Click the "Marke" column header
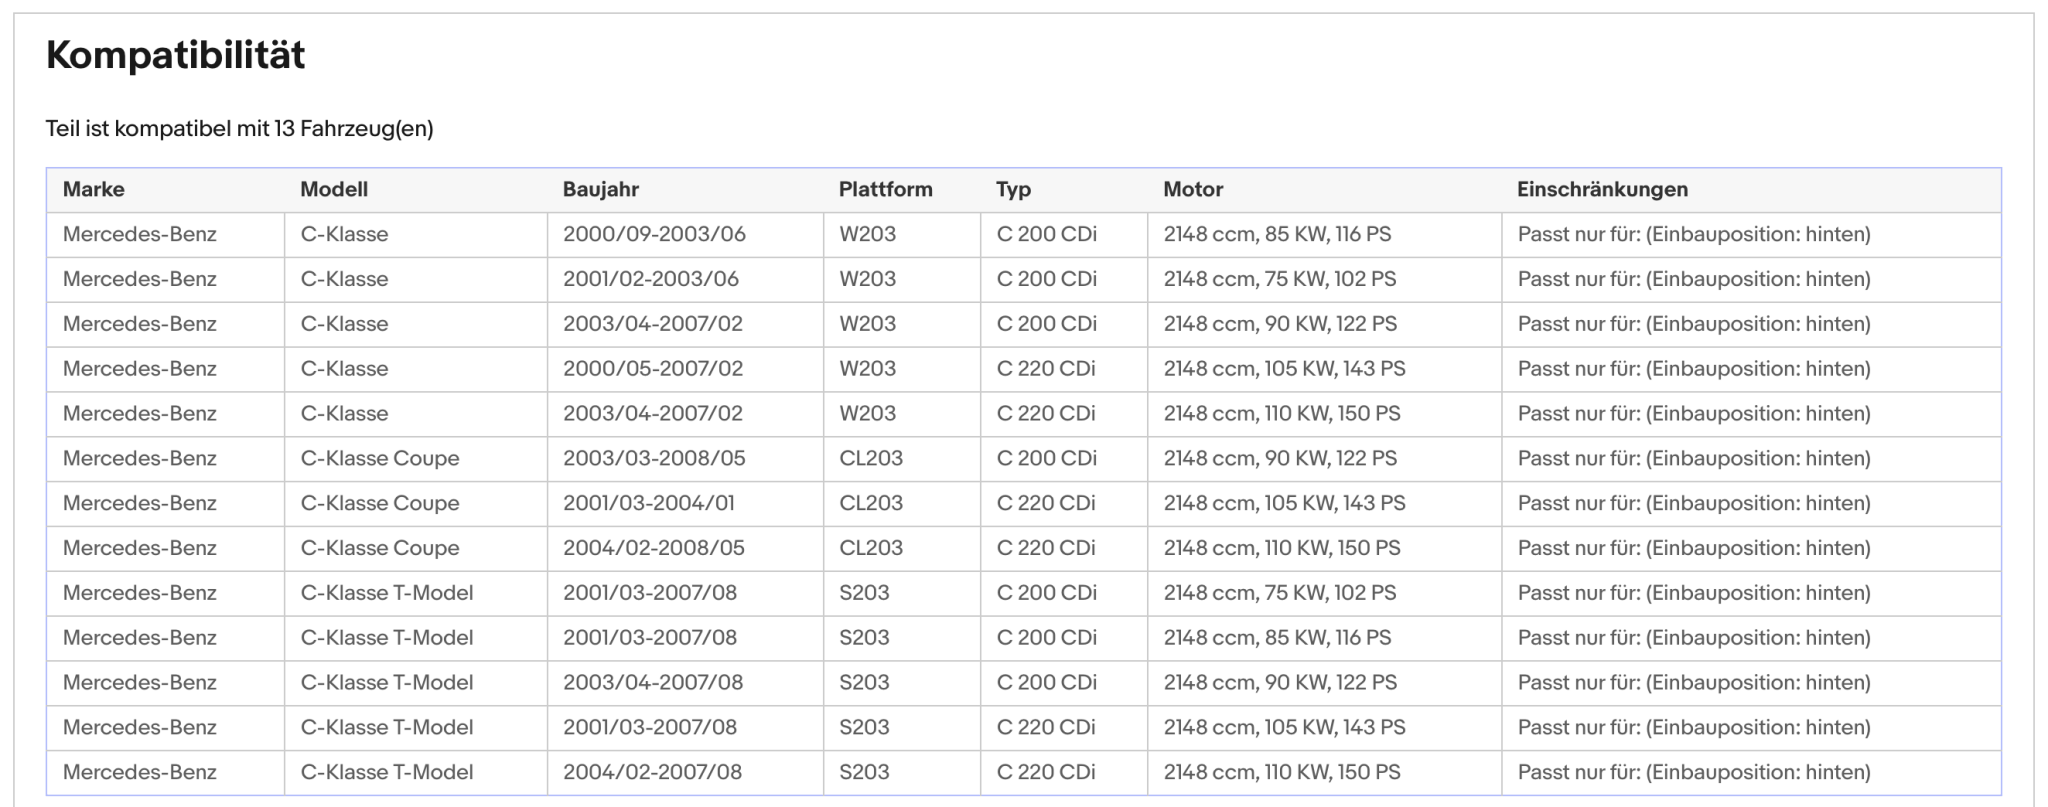Screen dimensions: 2048x807 (94, 189)
